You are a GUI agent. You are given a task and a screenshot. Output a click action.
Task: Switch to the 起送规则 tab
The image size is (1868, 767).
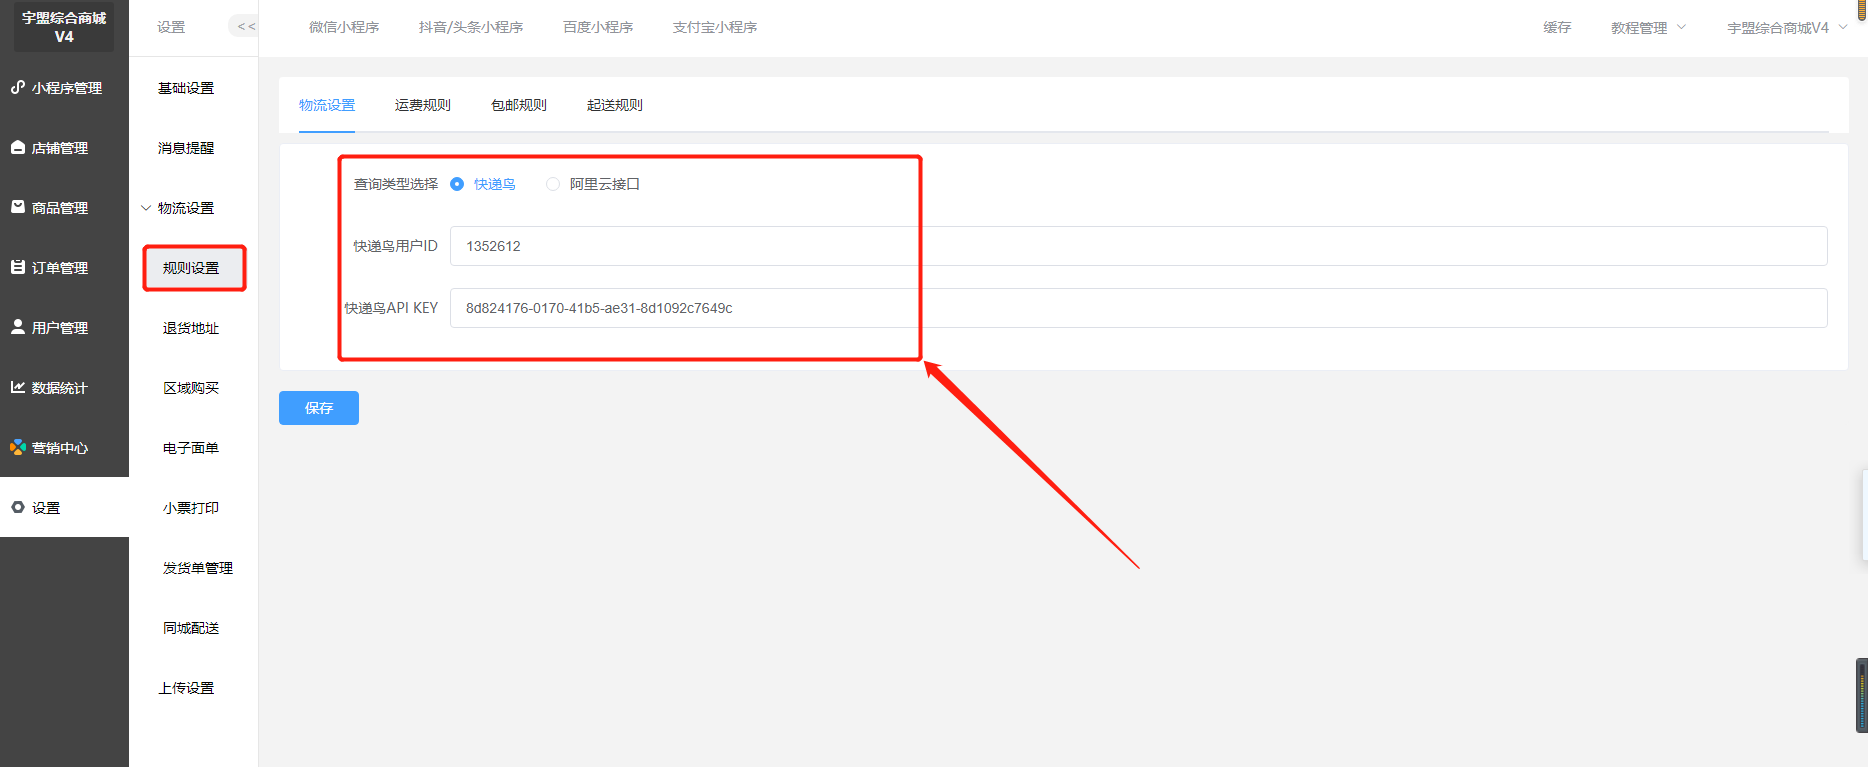tap(615, 105)
